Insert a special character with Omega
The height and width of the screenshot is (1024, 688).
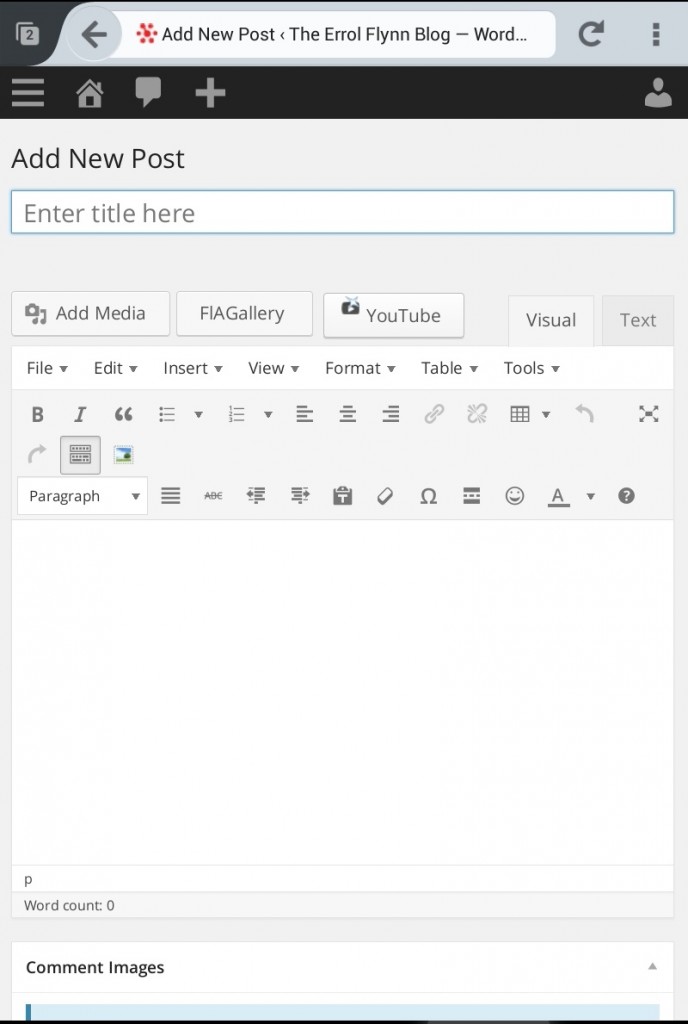[x=428, y=496]
